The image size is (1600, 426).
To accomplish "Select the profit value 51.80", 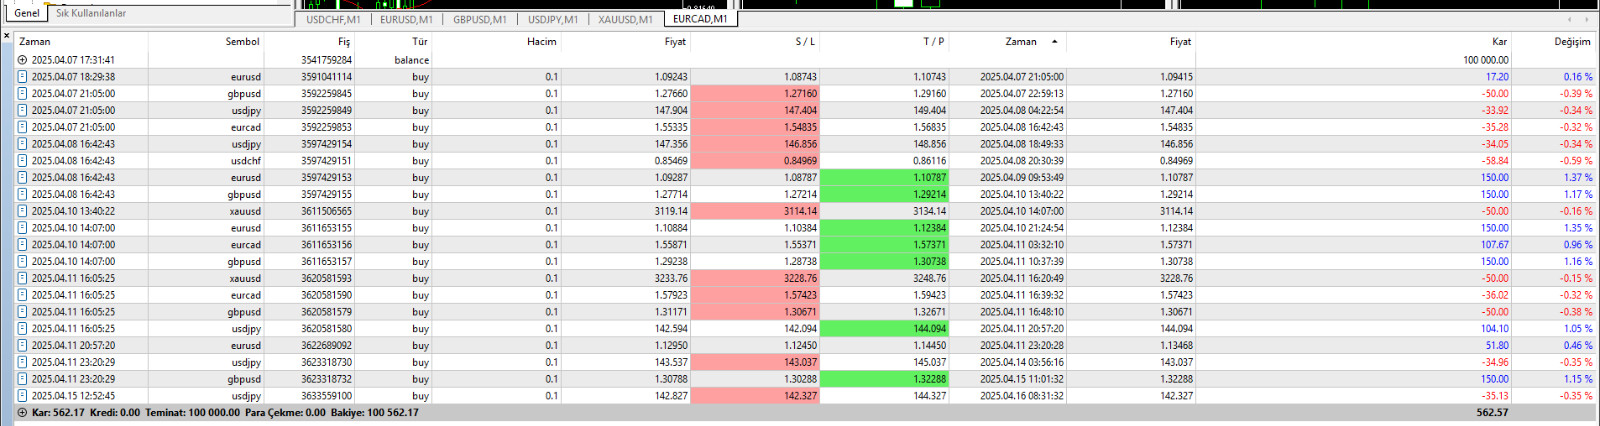I will 1497,346.
